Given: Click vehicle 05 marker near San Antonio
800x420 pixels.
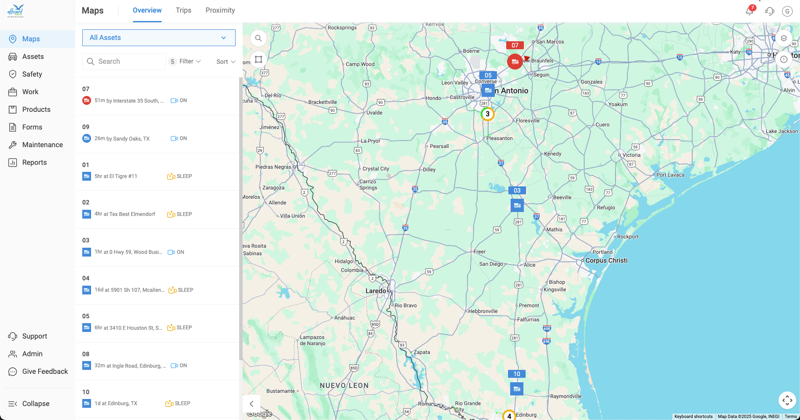Looking at the screenshot, I should 488,90.
